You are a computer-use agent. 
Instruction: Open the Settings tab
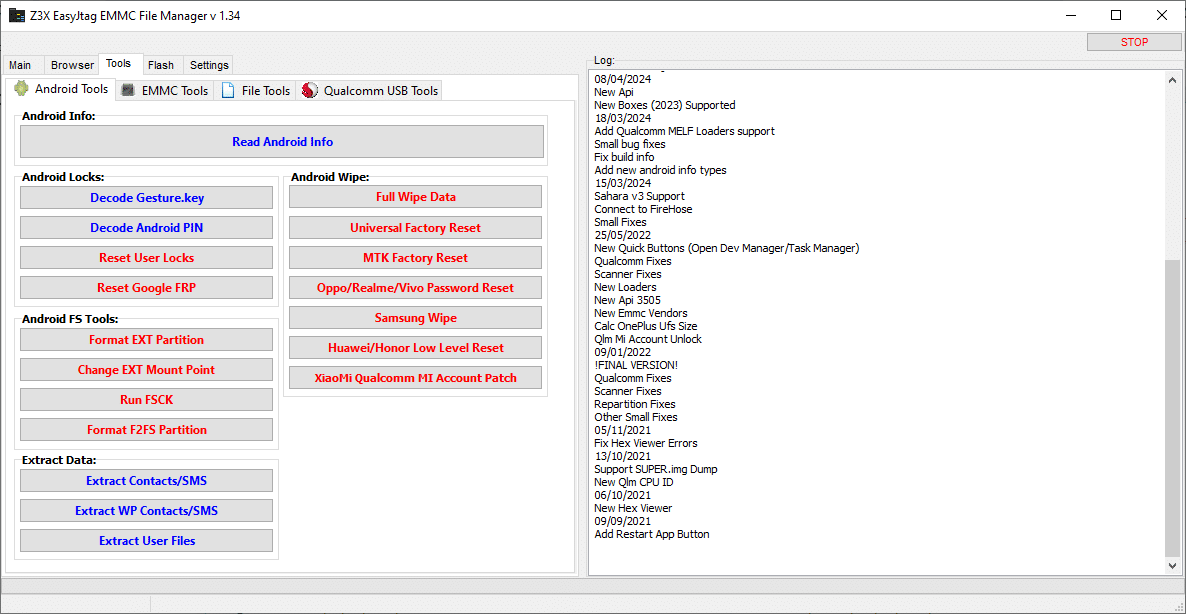[x=209, y=65]
